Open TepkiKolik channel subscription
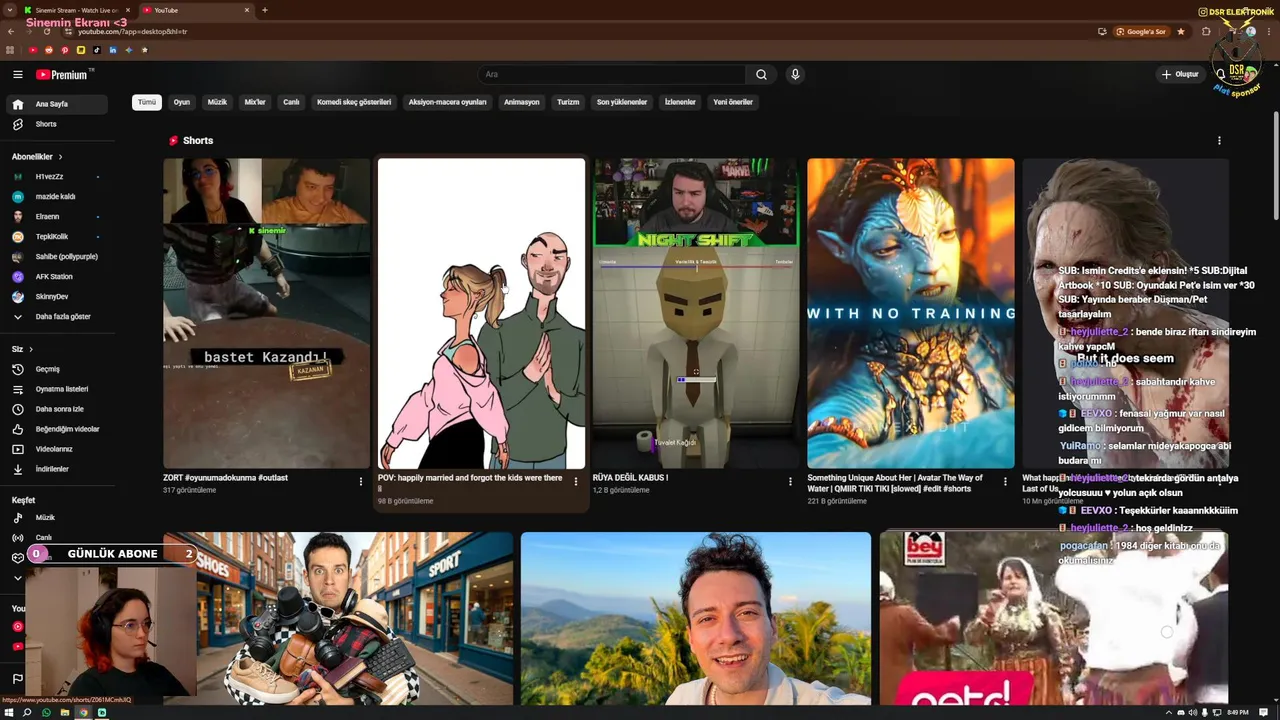 [x=56, y=237]
